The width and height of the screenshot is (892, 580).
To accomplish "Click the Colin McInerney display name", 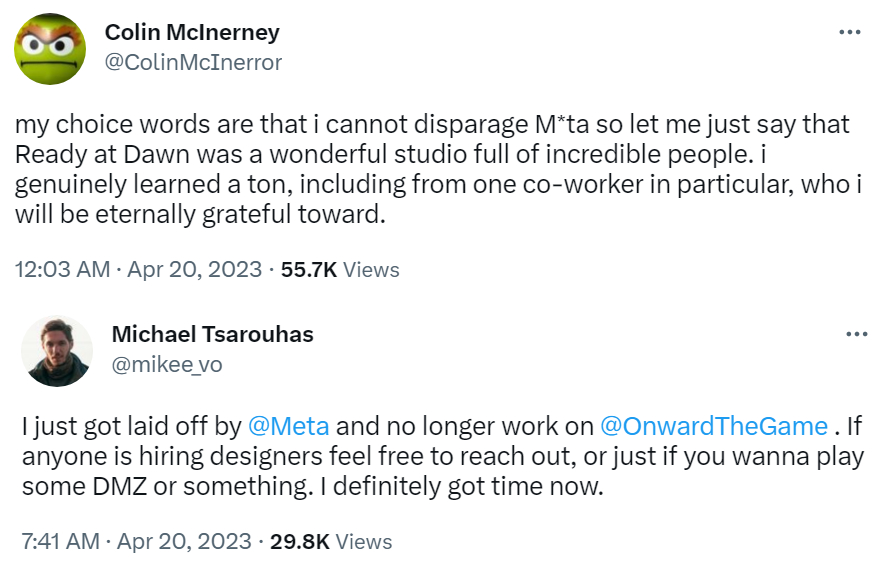I will tap(192, 32).
